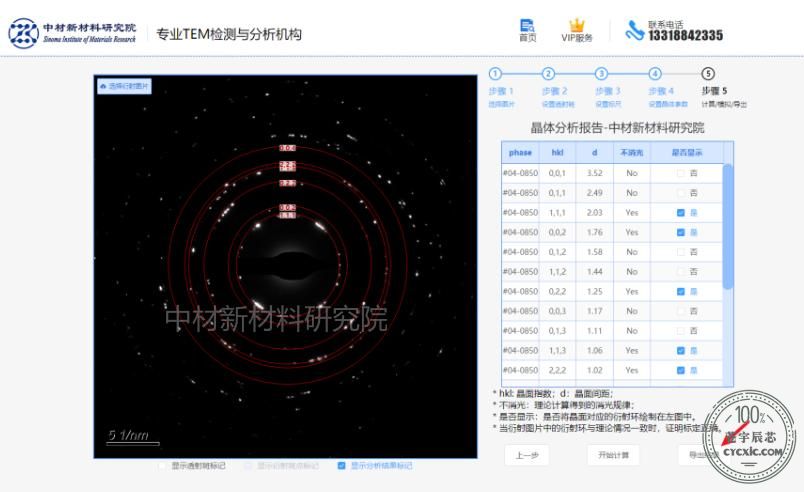
Task: Click the phone number 13318842335
Action: [686, 35]
